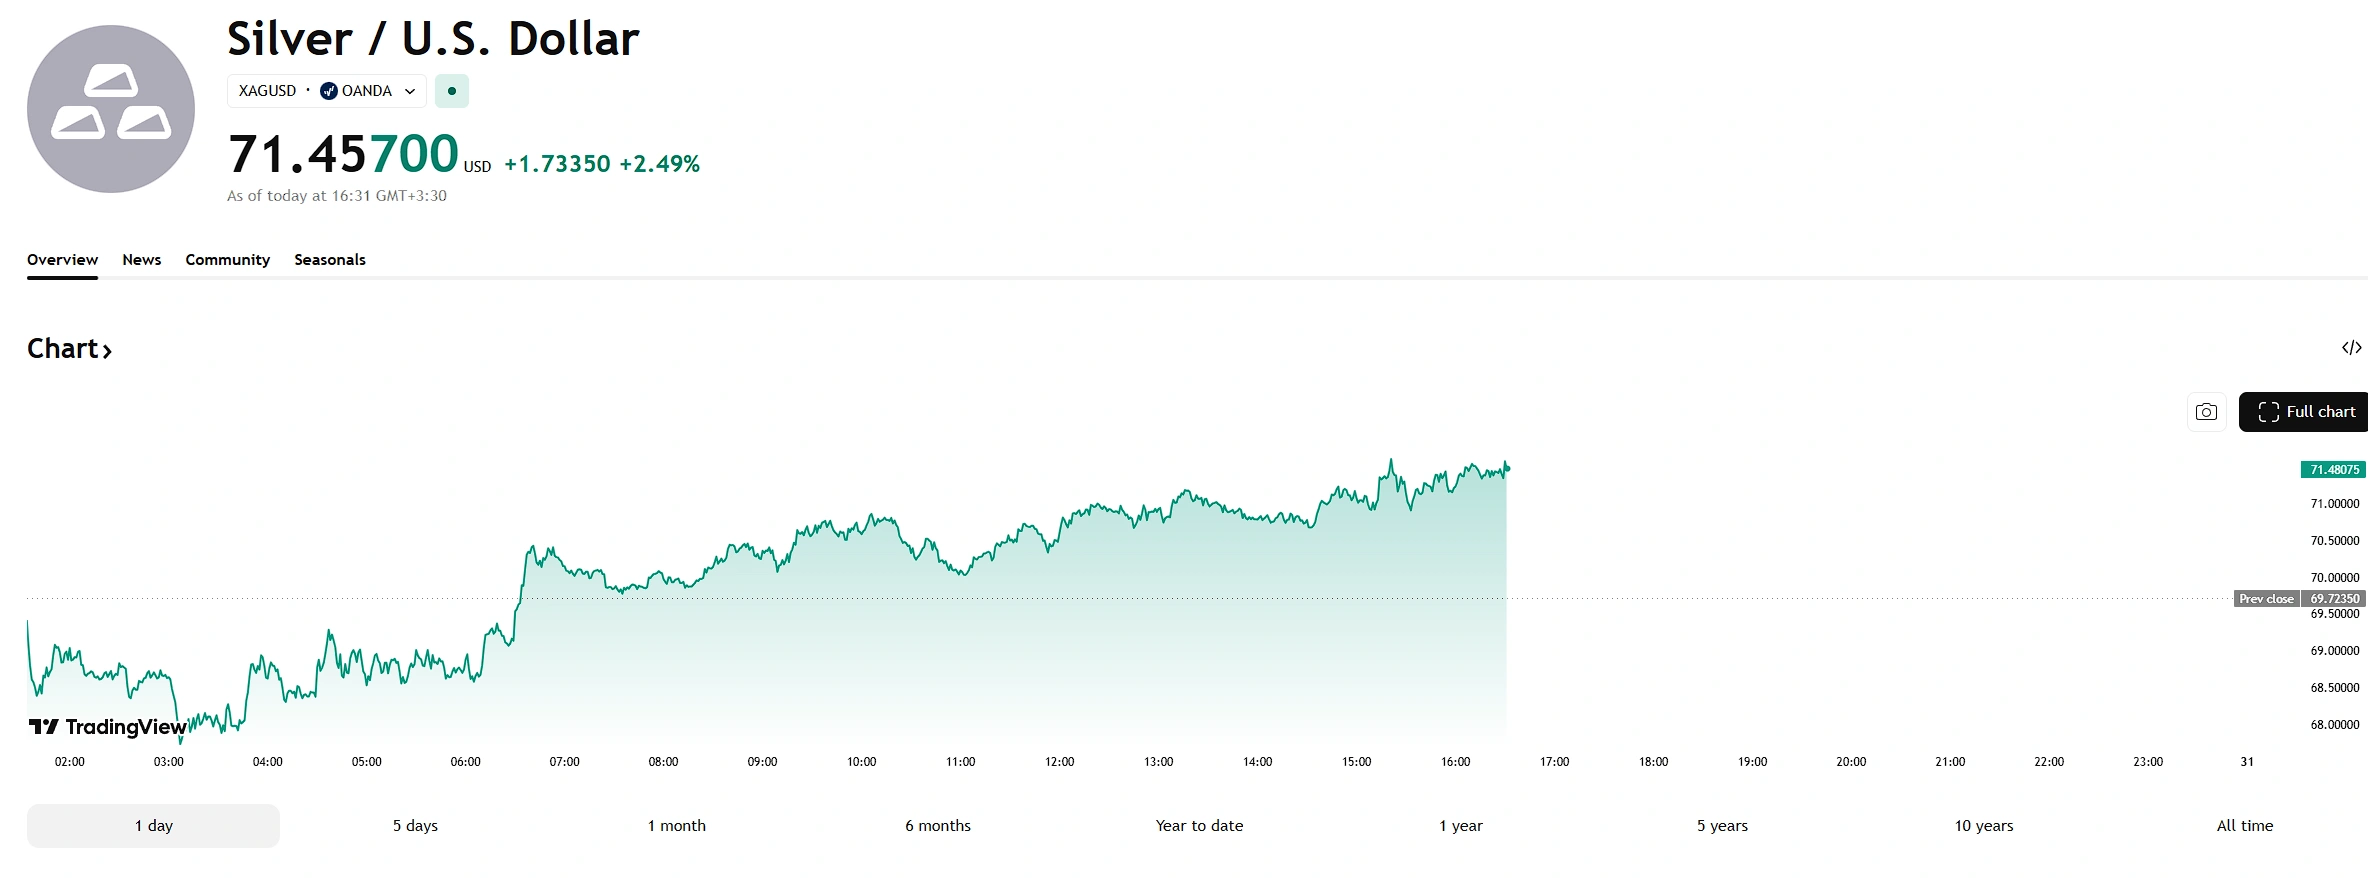This screenshot has height=878, width=2368.
Task: Click the green market status dot
Action: (x=452, y=91)
